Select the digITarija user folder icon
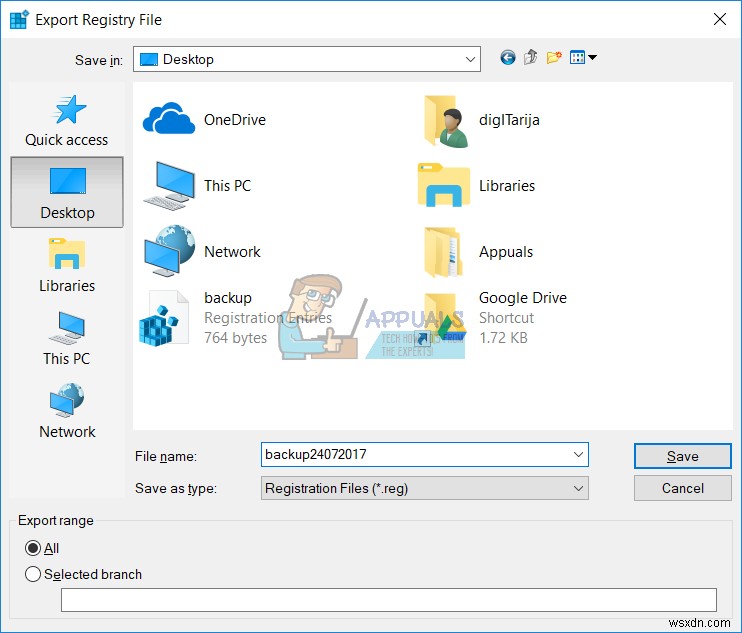The width and height of the screenshot is (742, 633). (445, 121)
